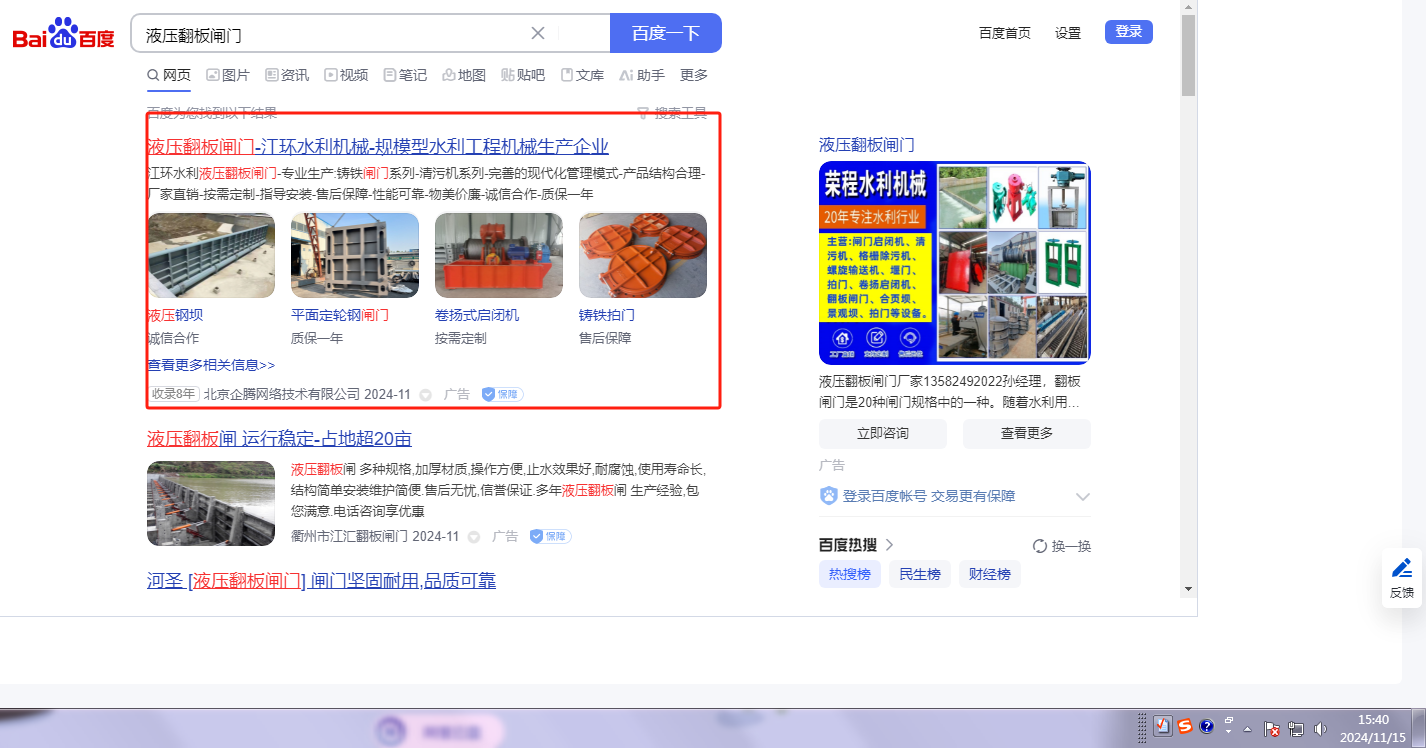1426x748 pixels.
Task: Expand the arrow beside 衢州市江汇翻板闸门
Action: pyautogui.click(x=474, y=537)
